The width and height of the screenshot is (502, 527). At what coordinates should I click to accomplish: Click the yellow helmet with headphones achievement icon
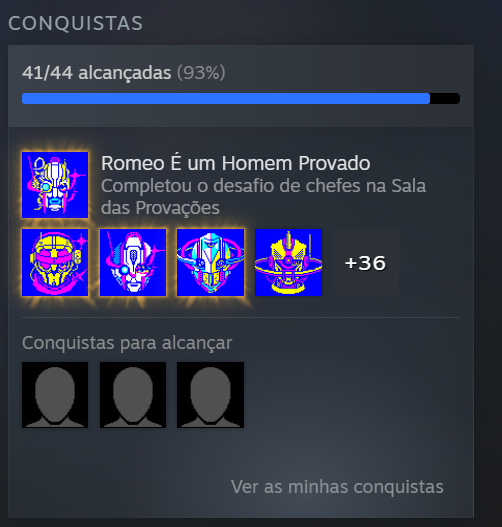[x=55, y=262]
